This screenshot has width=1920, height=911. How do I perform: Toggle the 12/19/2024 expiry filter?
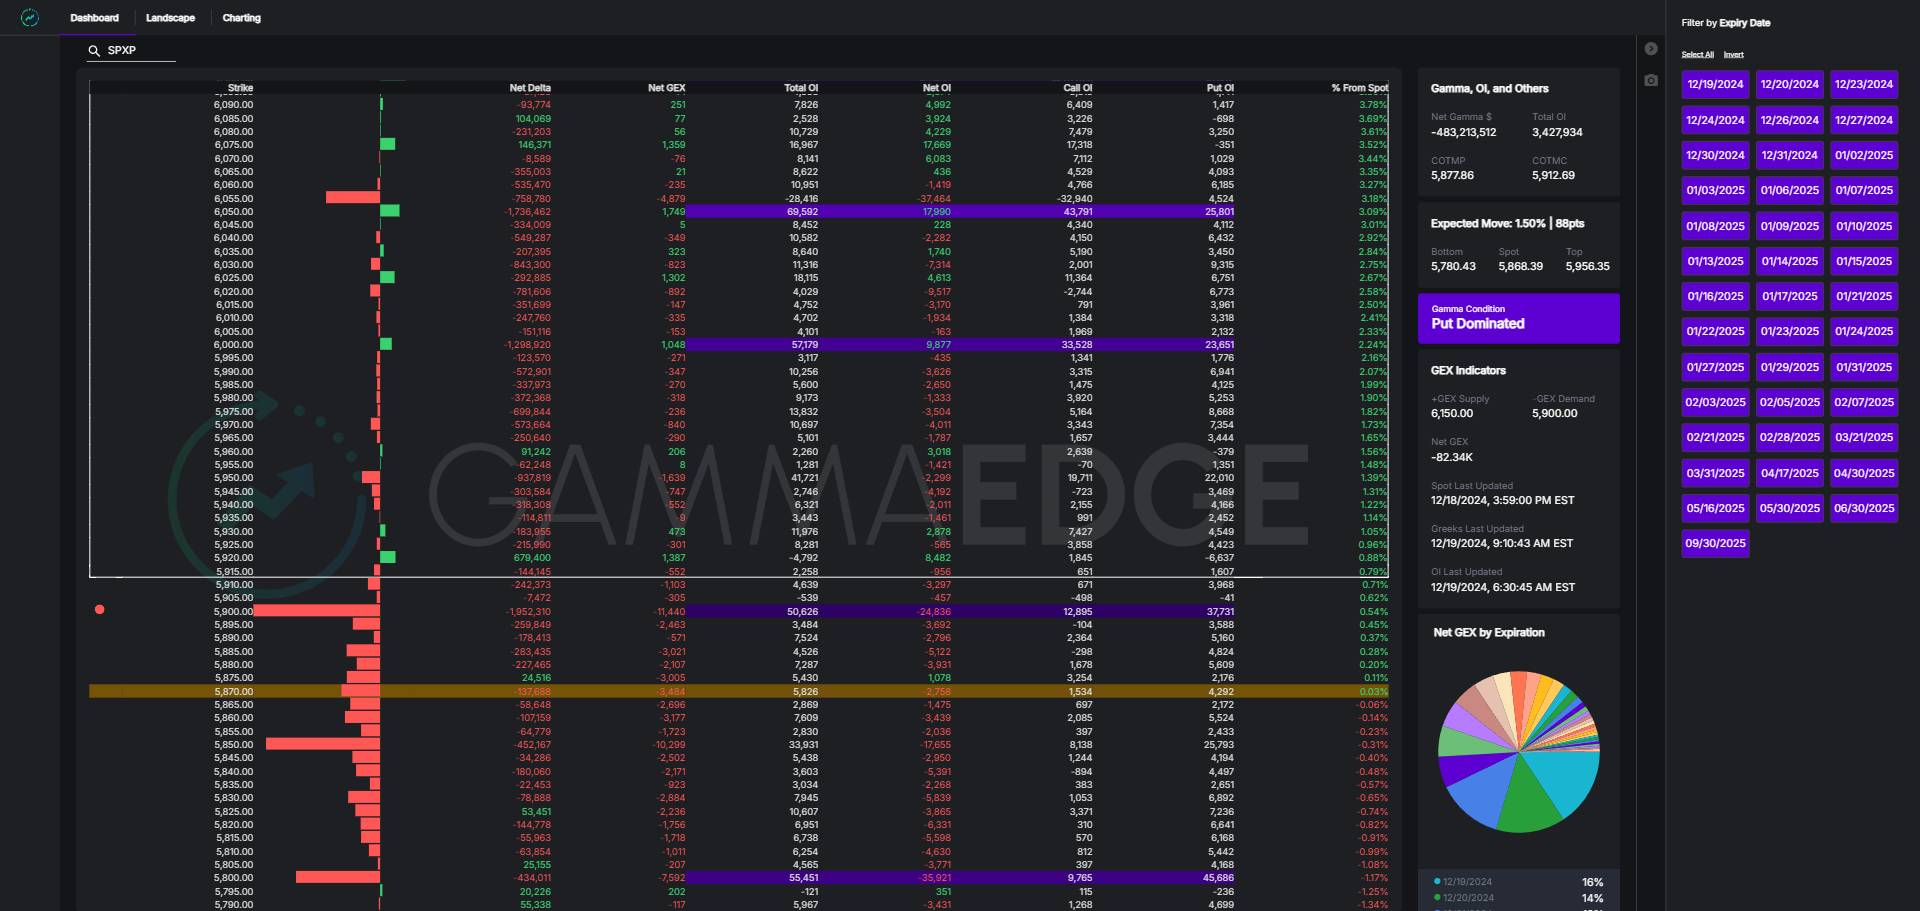(x=1715, y=85)
